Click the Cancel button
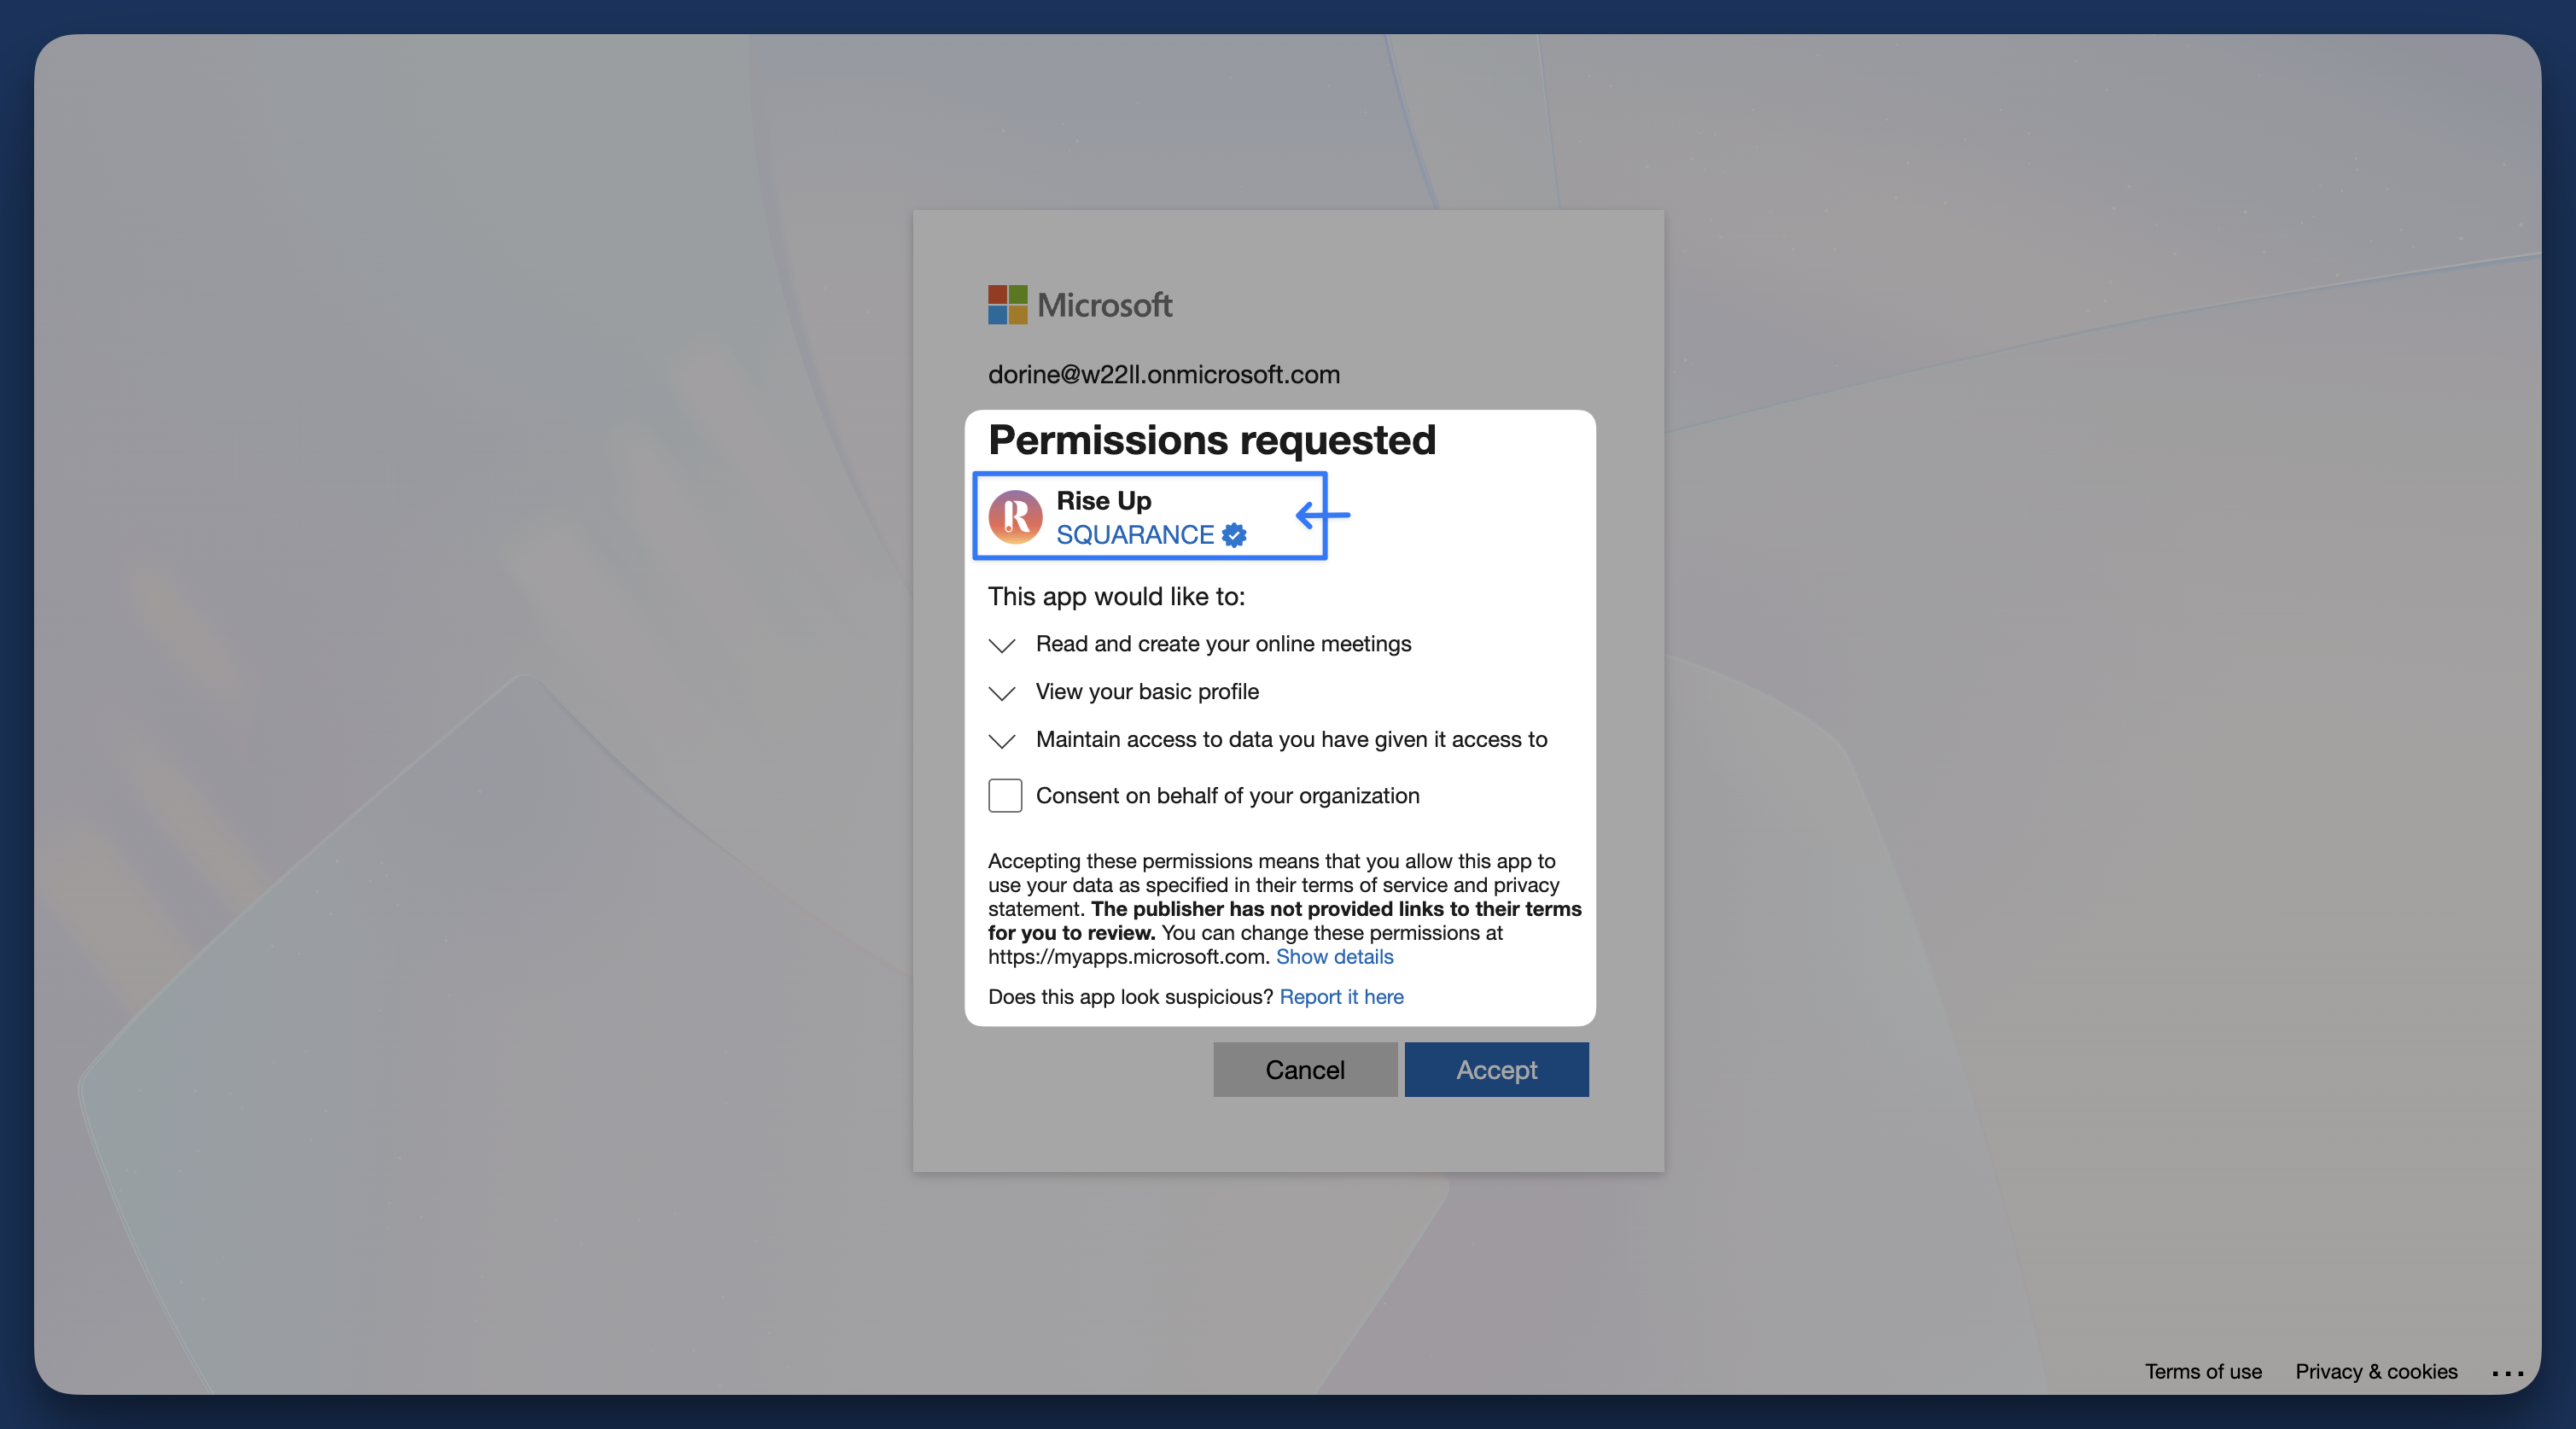 tap(1304, 1069)
